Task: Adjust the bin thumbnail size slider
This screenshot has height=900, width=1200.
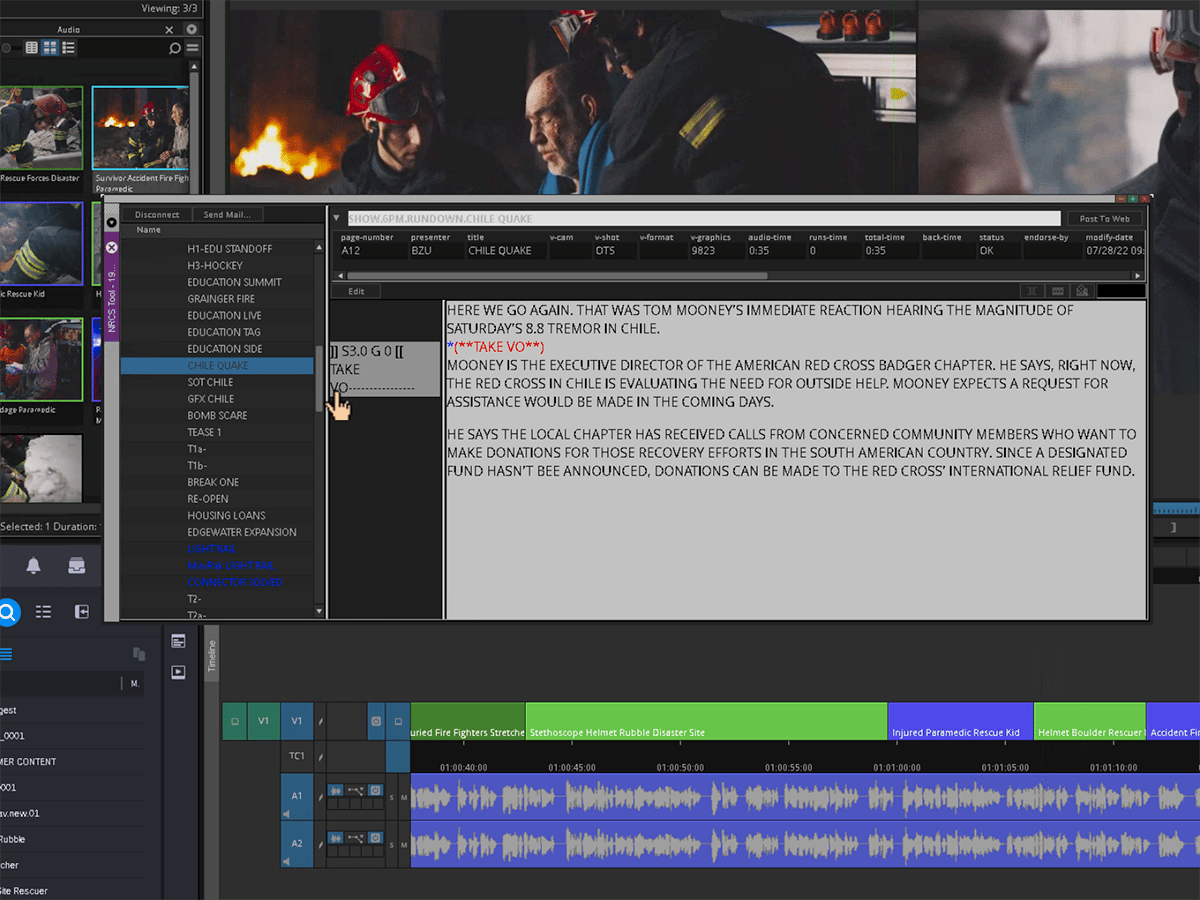Action: (7, 47)
